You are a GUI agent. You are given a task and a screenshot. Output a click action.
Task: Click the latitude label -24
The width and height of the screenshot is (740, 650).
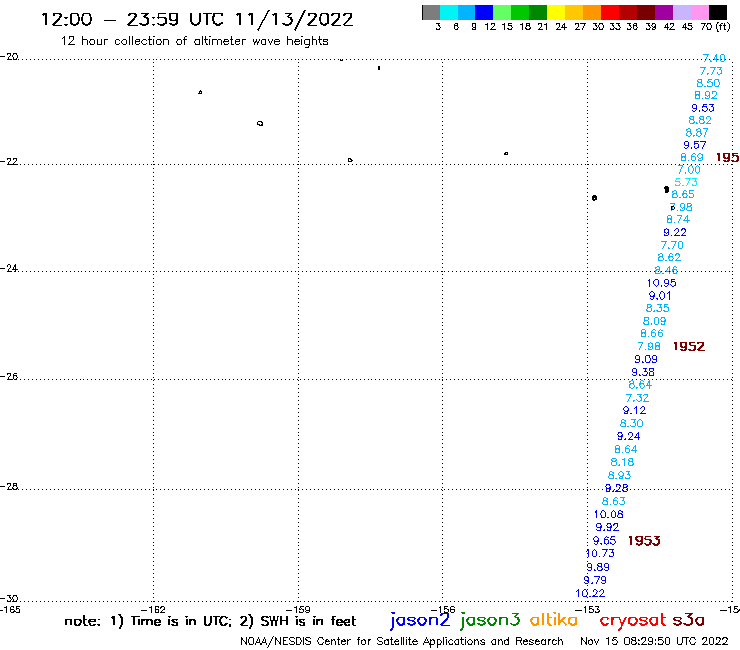9,268
